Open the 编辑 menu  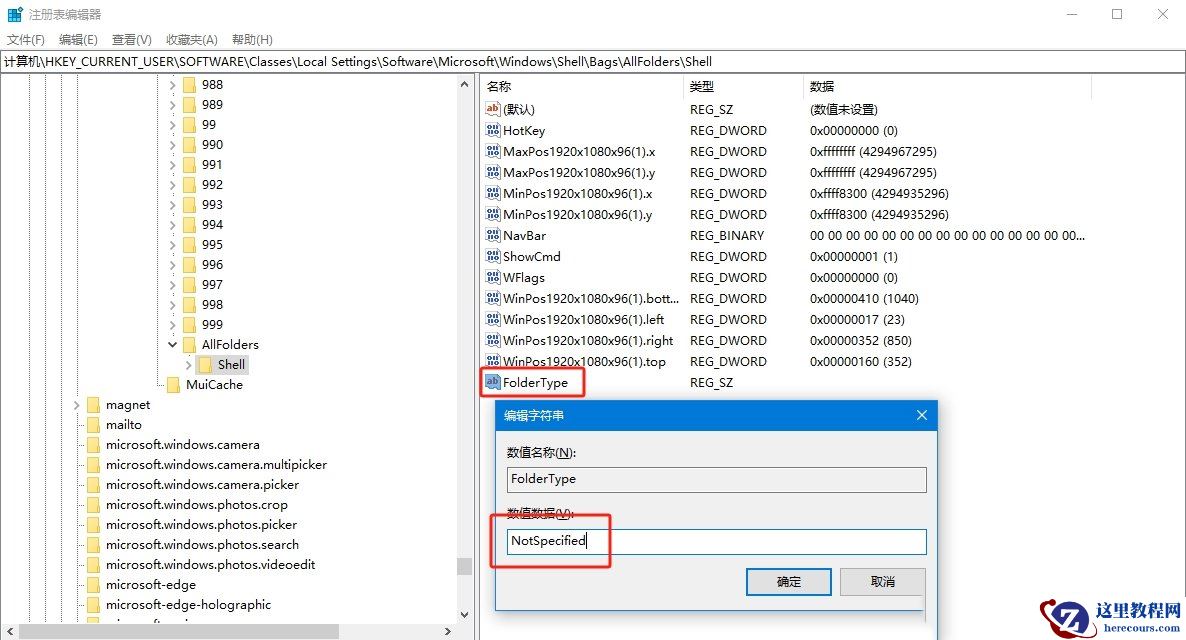point(77,39)
